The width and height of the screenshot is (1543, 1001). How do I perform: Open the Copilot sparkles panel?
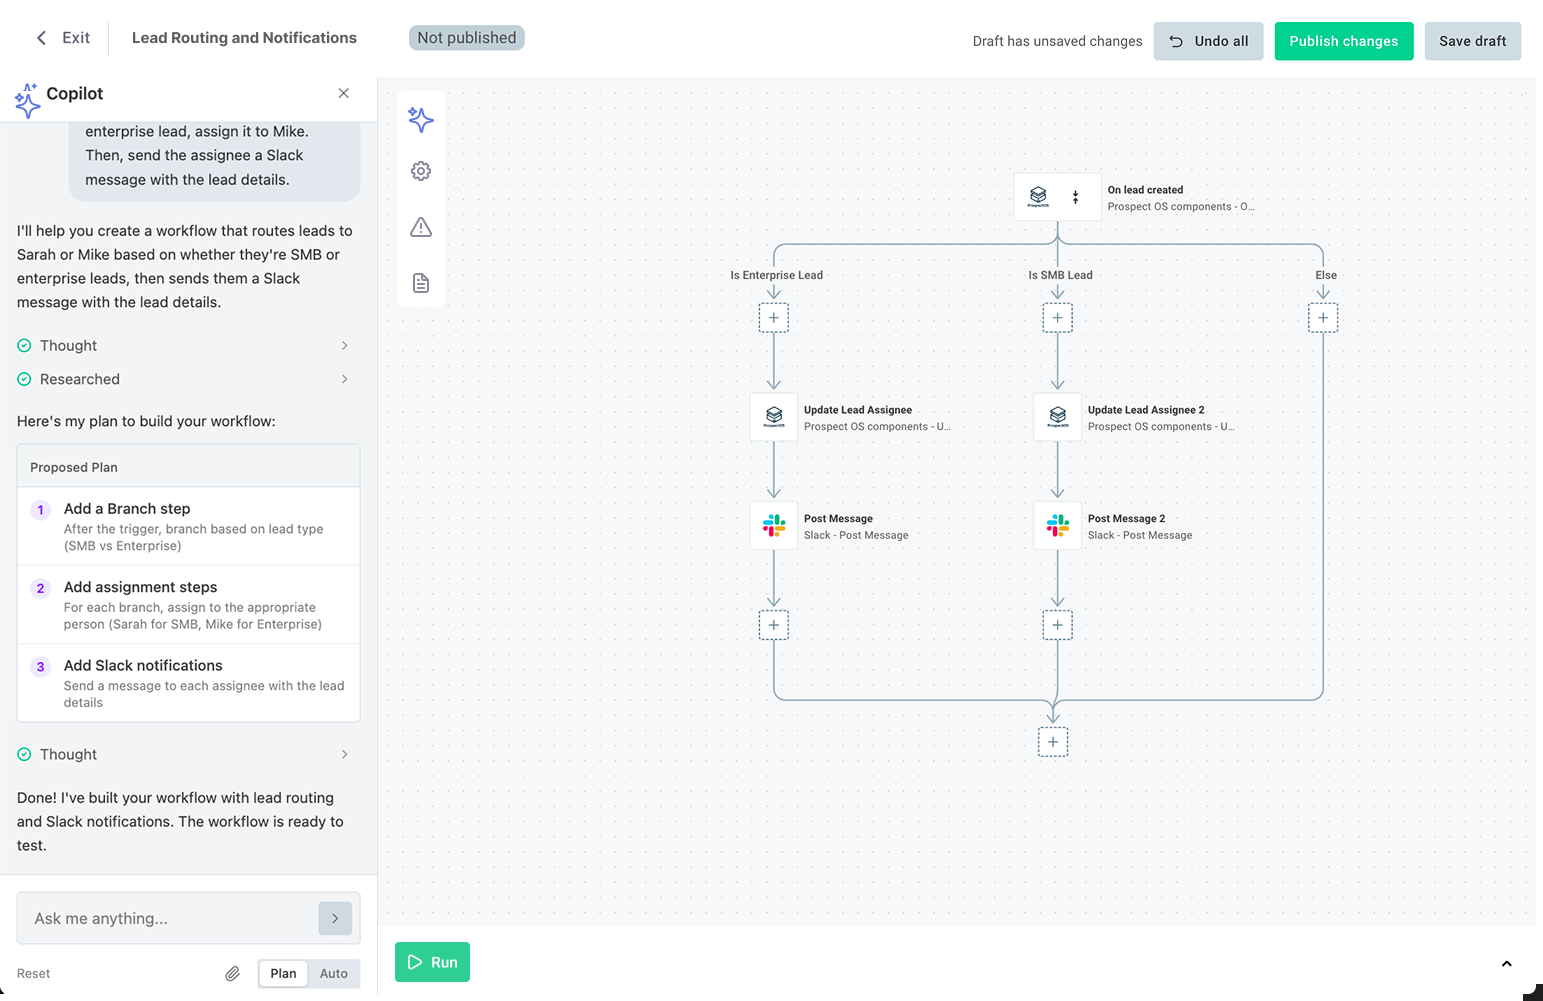point(421,119)
